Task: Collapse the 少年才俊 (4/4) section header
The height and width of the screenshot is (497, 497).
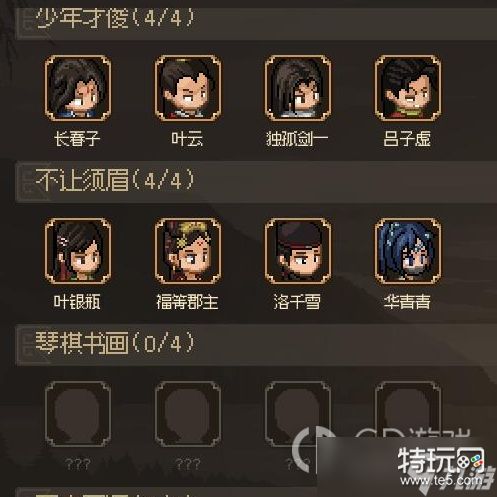Action: (x=256, y=22)
